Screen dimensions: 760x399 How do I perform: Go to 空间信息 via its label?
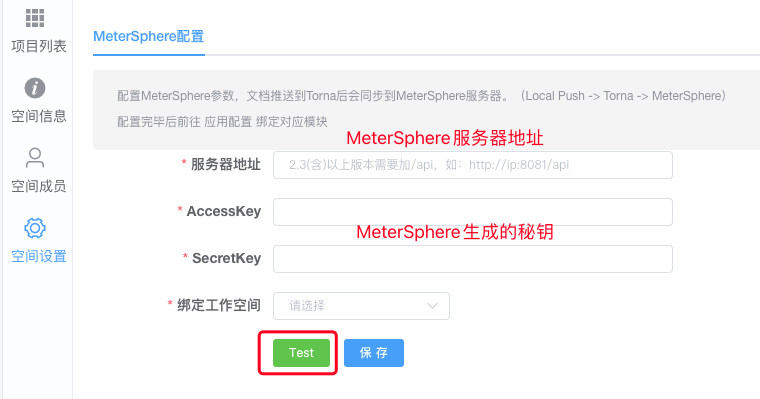point(39,116)
